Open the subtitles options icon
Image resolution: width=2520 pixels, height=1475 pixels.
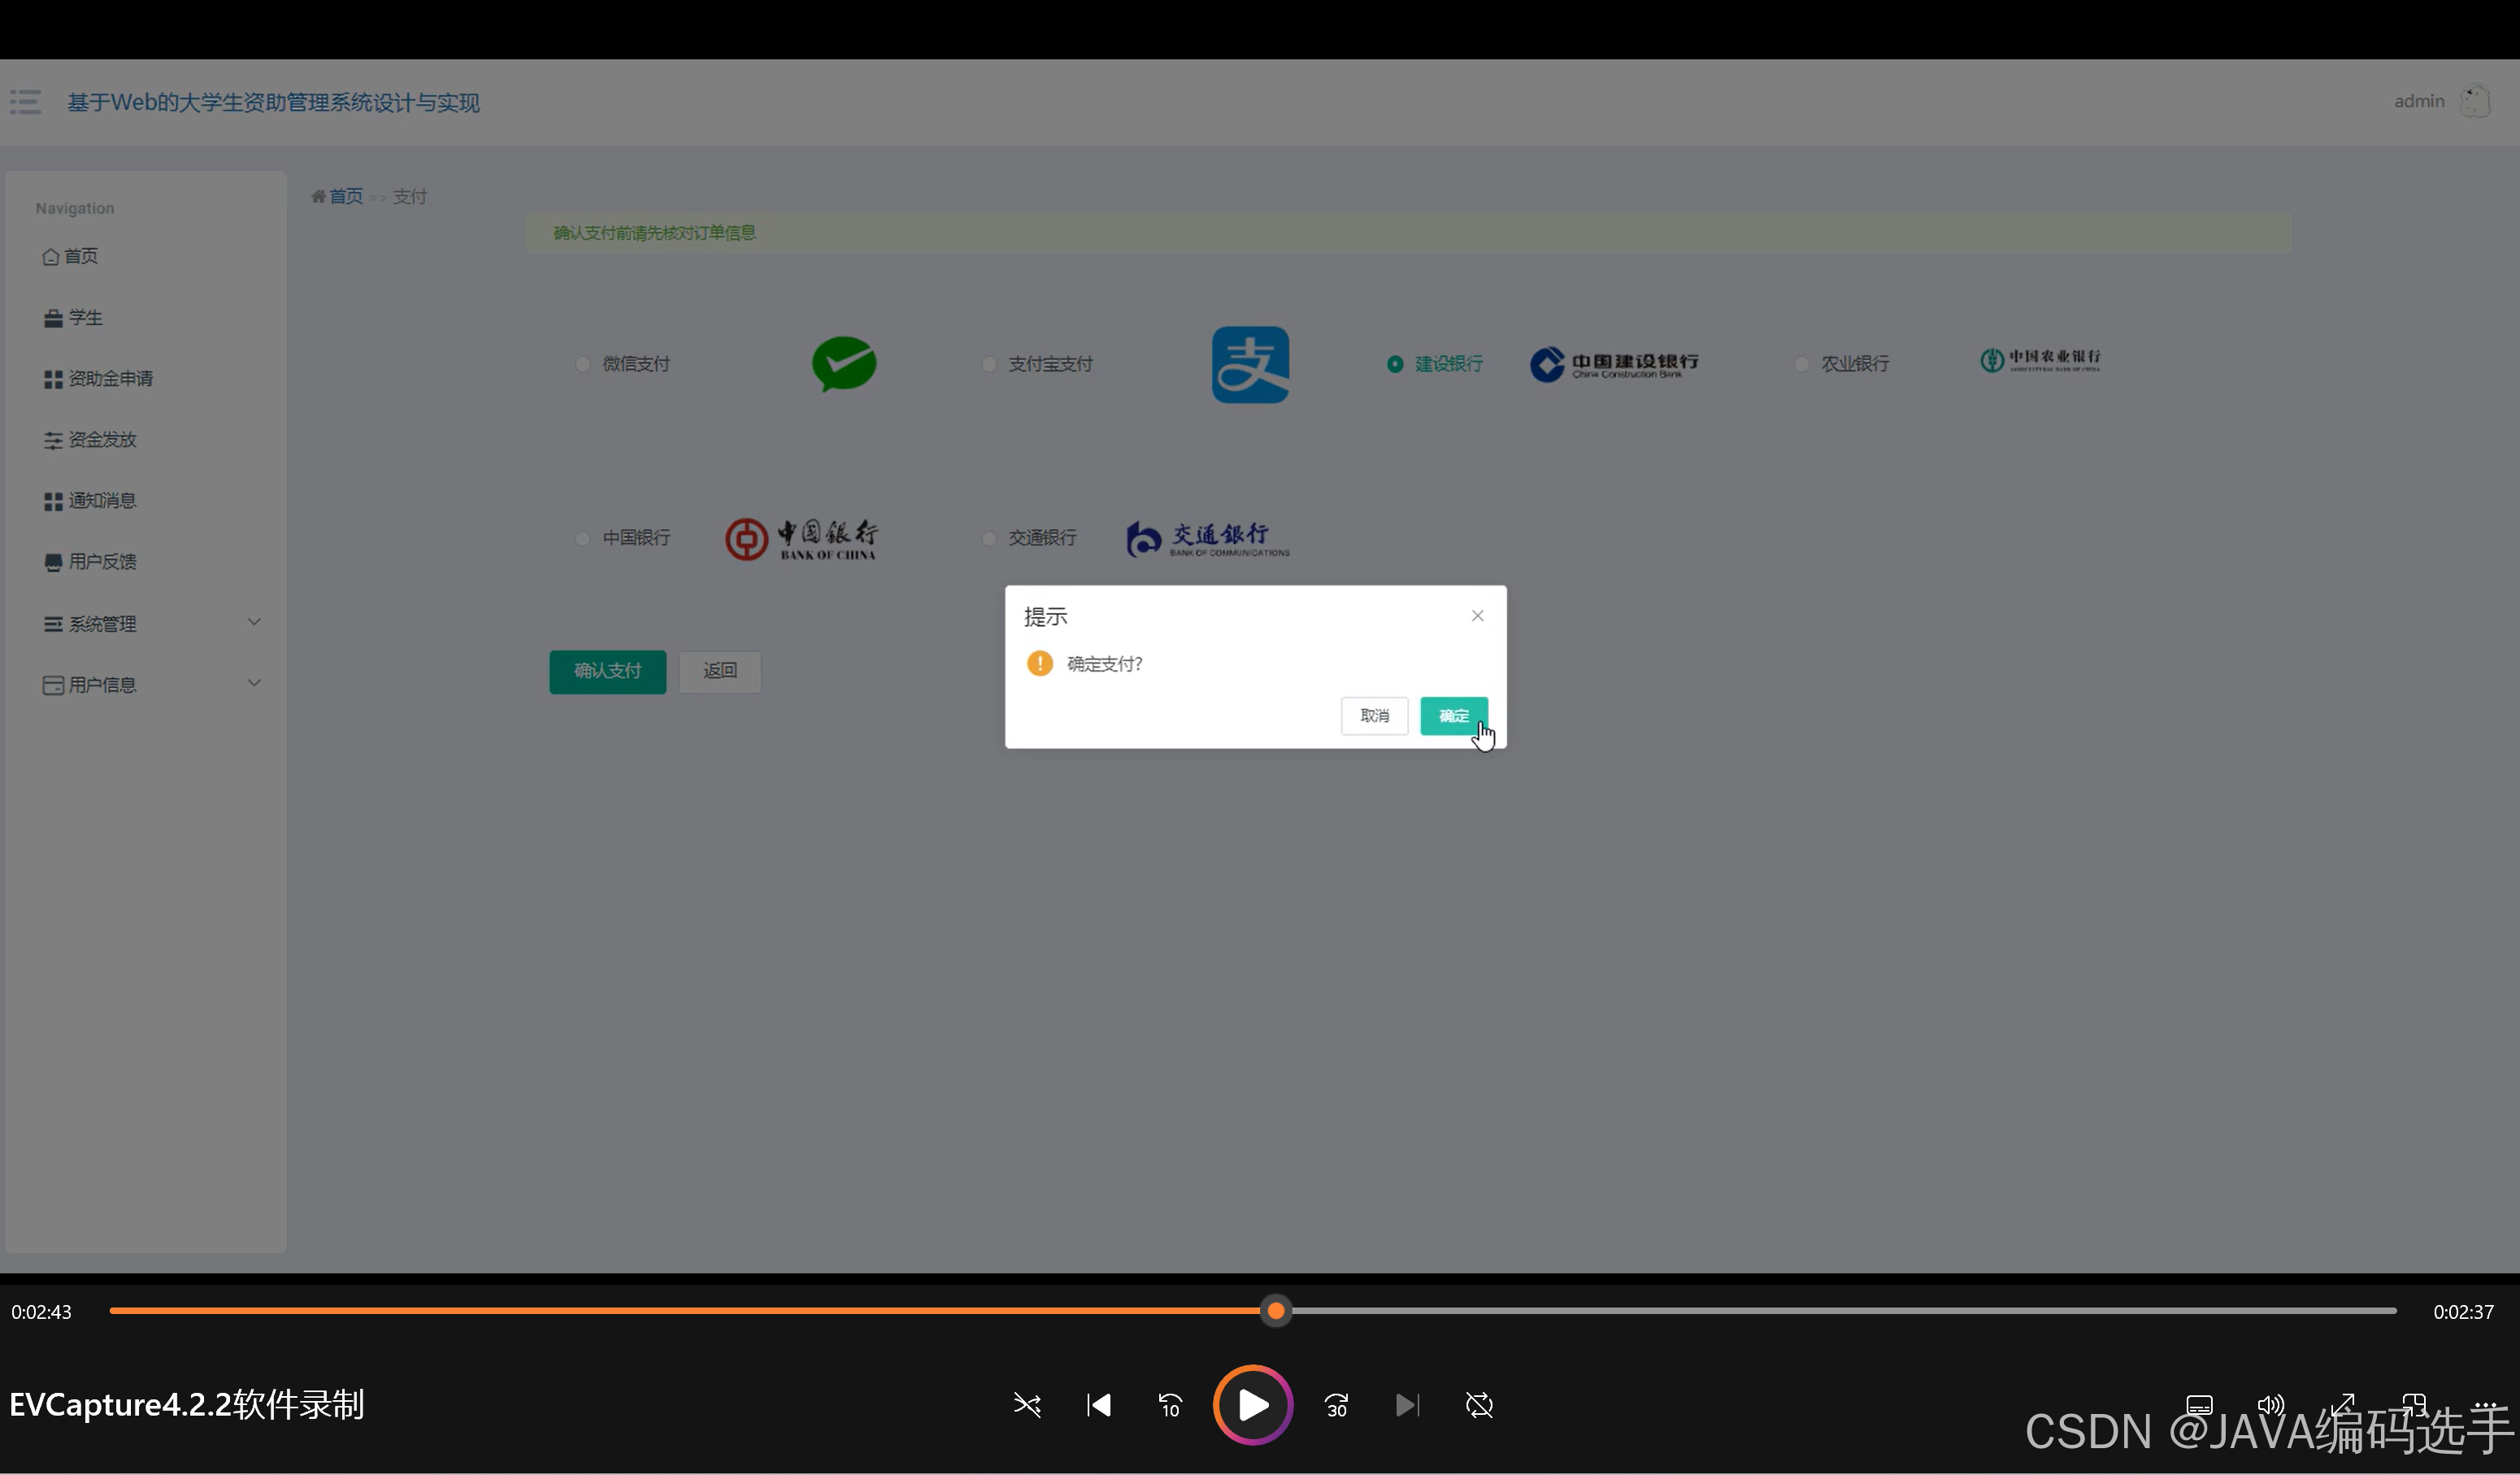(2199, 1405)
